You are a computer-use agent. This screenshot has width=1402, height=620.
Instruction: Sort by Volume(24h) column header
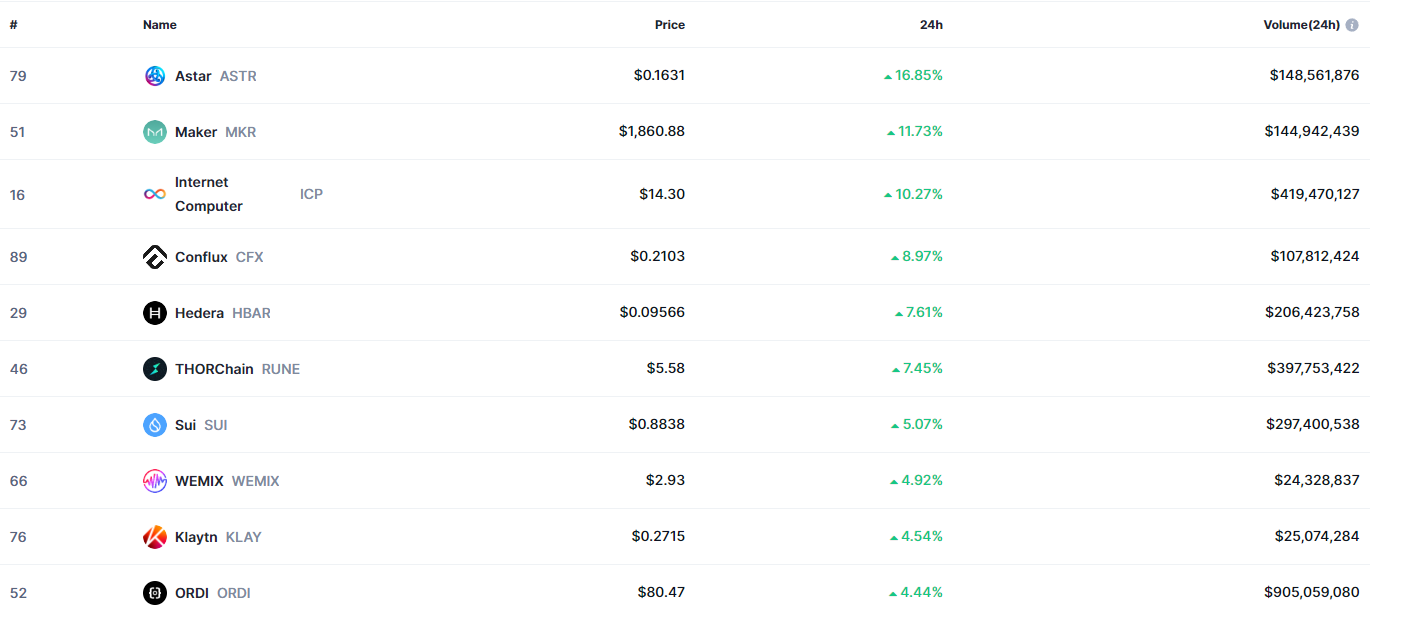[x=1301, y=25]
